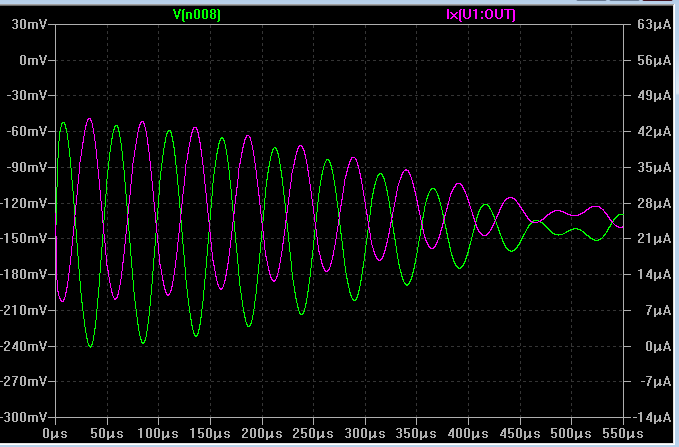Click the 50µs time axis label
This screenshot has height=447, width=679.
107,433
